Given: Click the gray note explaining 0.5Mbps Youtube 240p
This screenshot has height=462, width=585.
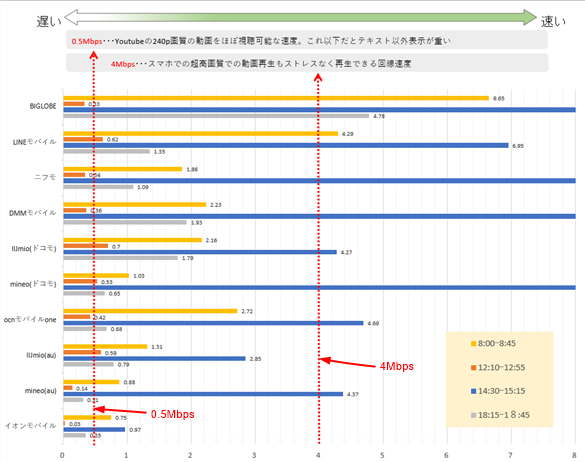Looking at the screenshot, I should pos(307,40).
